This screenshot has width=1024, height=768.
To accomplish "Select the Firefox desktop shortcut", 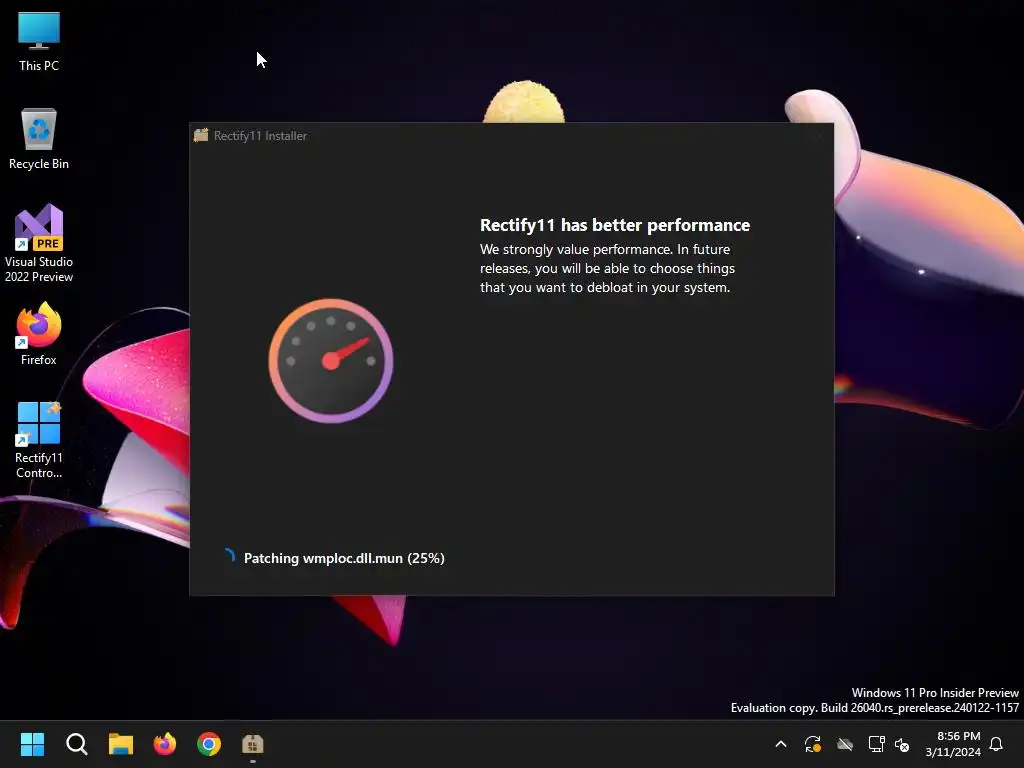I will tap(39, 334).
